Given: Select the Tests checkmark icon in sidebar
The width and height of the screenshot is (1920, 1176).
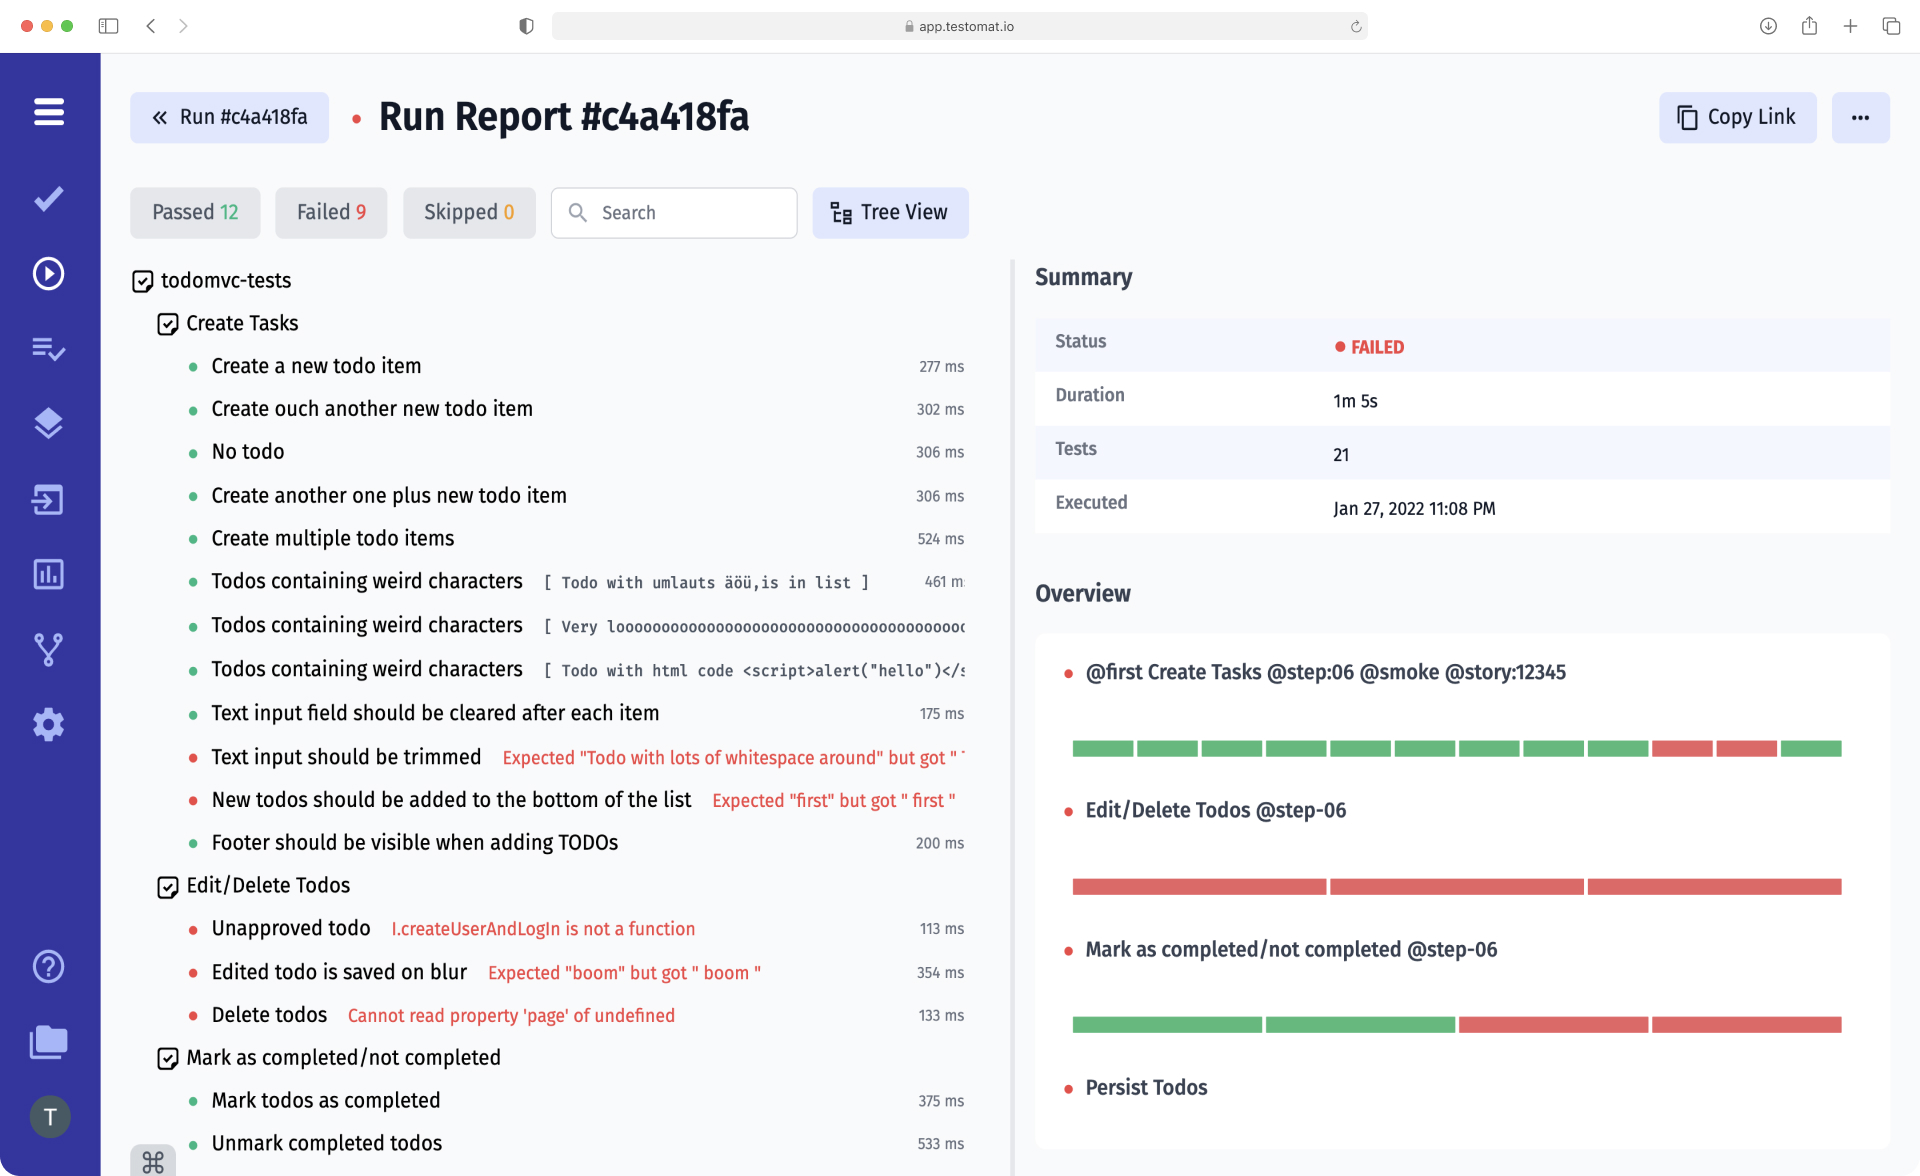Looking at the screenshot, I should point(48,198).
